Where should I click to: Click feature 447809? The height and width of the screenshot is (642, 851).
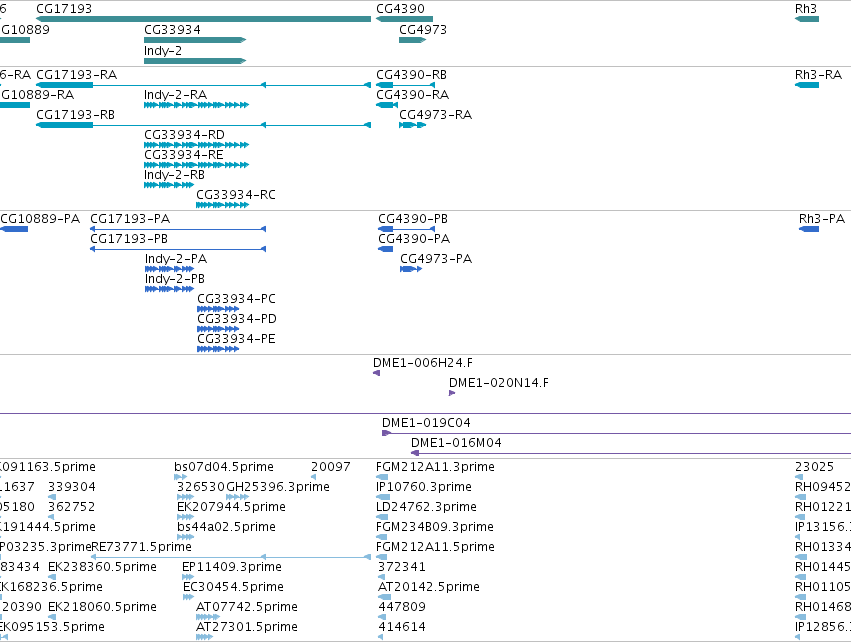[382, 618]
